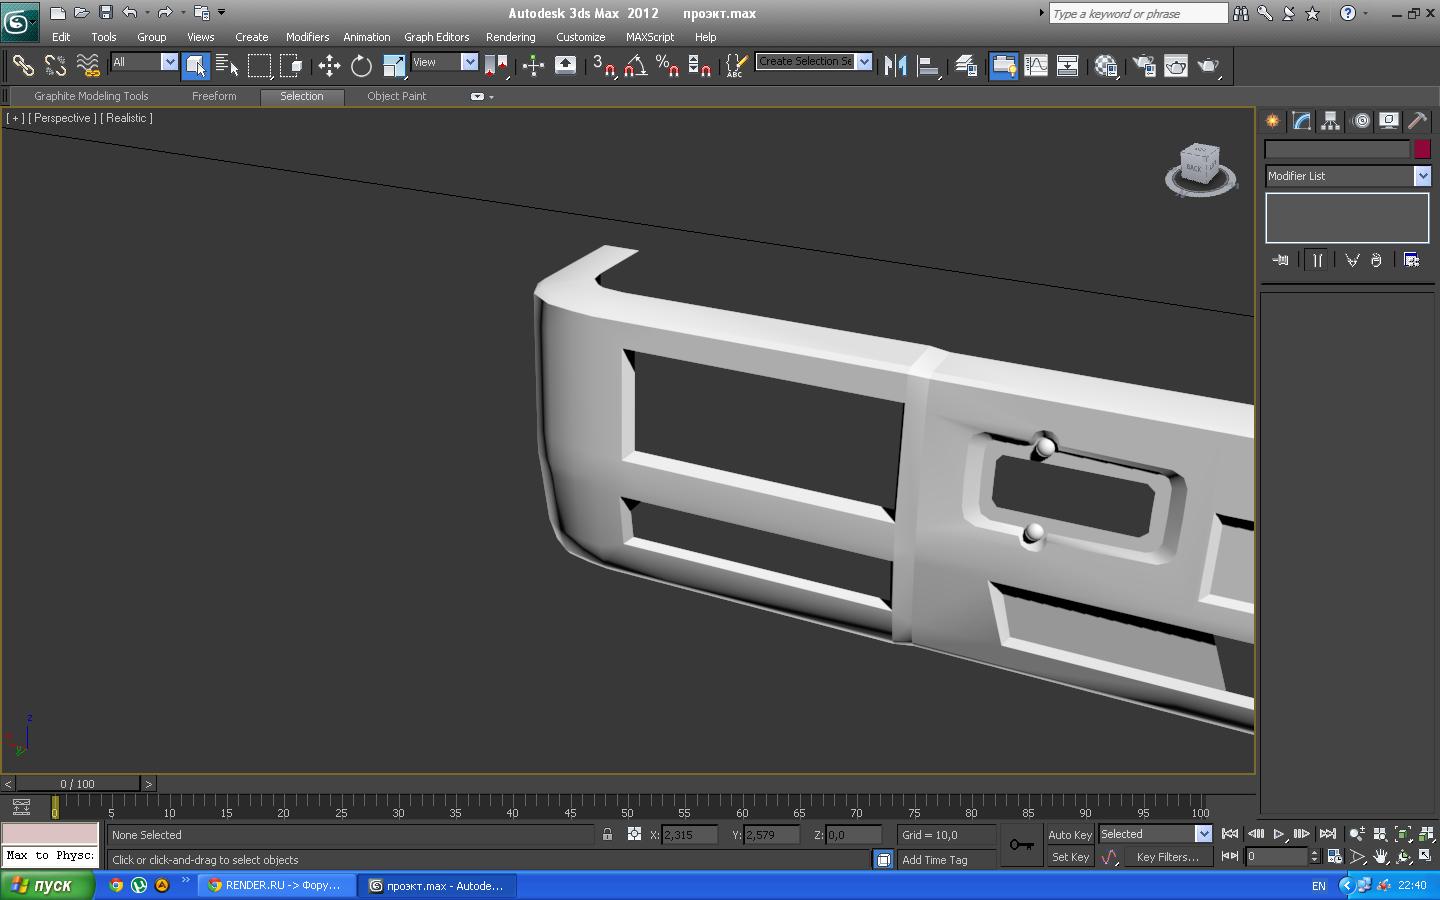The height and width of the screenshot is (900, 1440).
Task: Select the Select and Rotate tool
Action: 361,66
